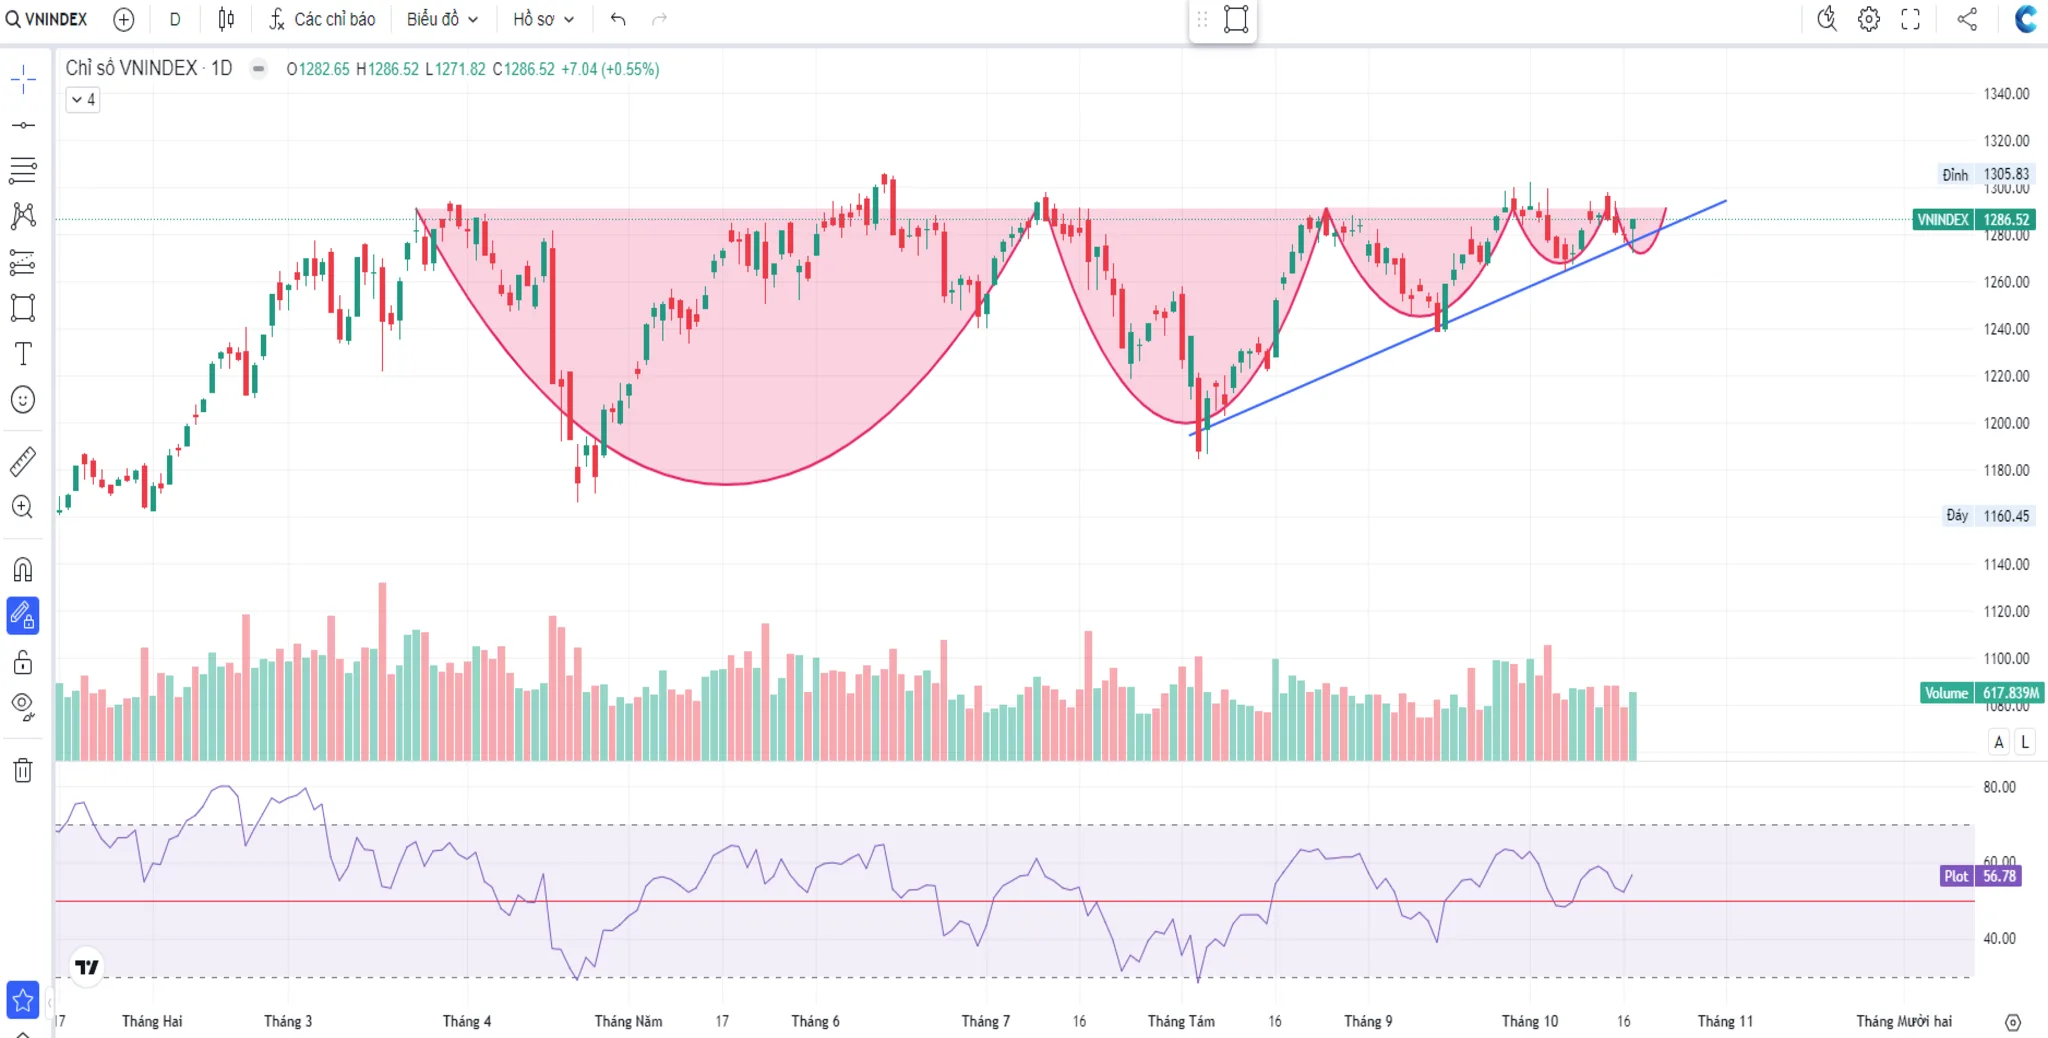This screenshot has width=2048, height=1038.
Task: Share the chart
Action: pos(1967,19)
